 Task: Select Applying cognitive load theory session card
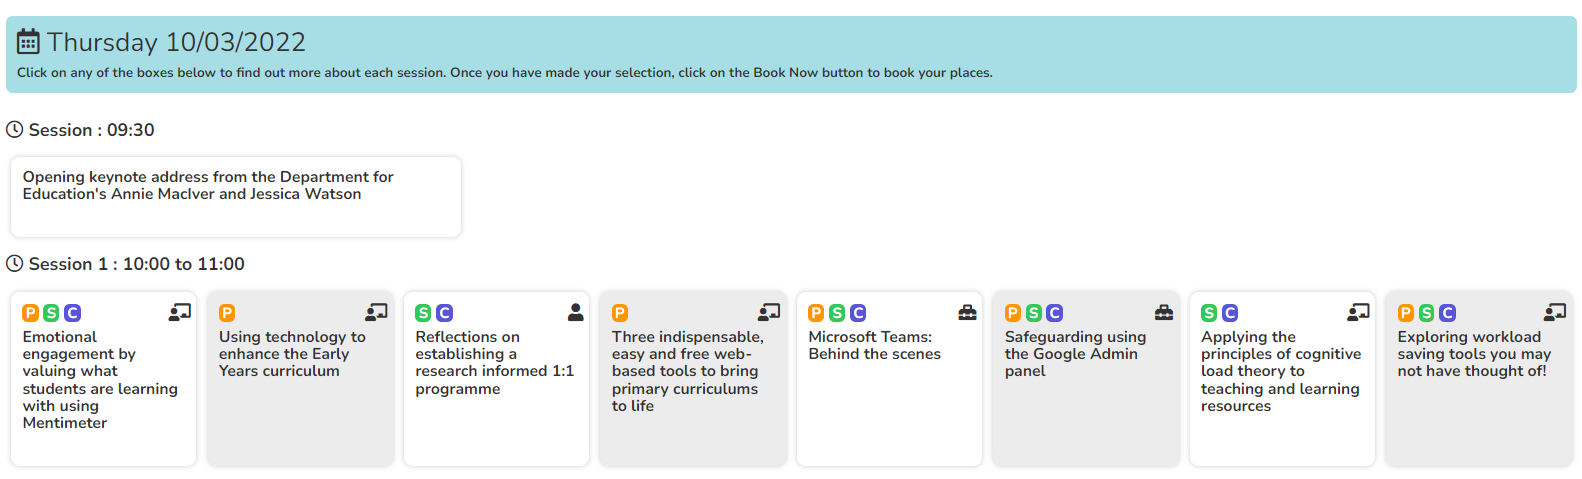pyautogui.click(x=1282, y=379)
